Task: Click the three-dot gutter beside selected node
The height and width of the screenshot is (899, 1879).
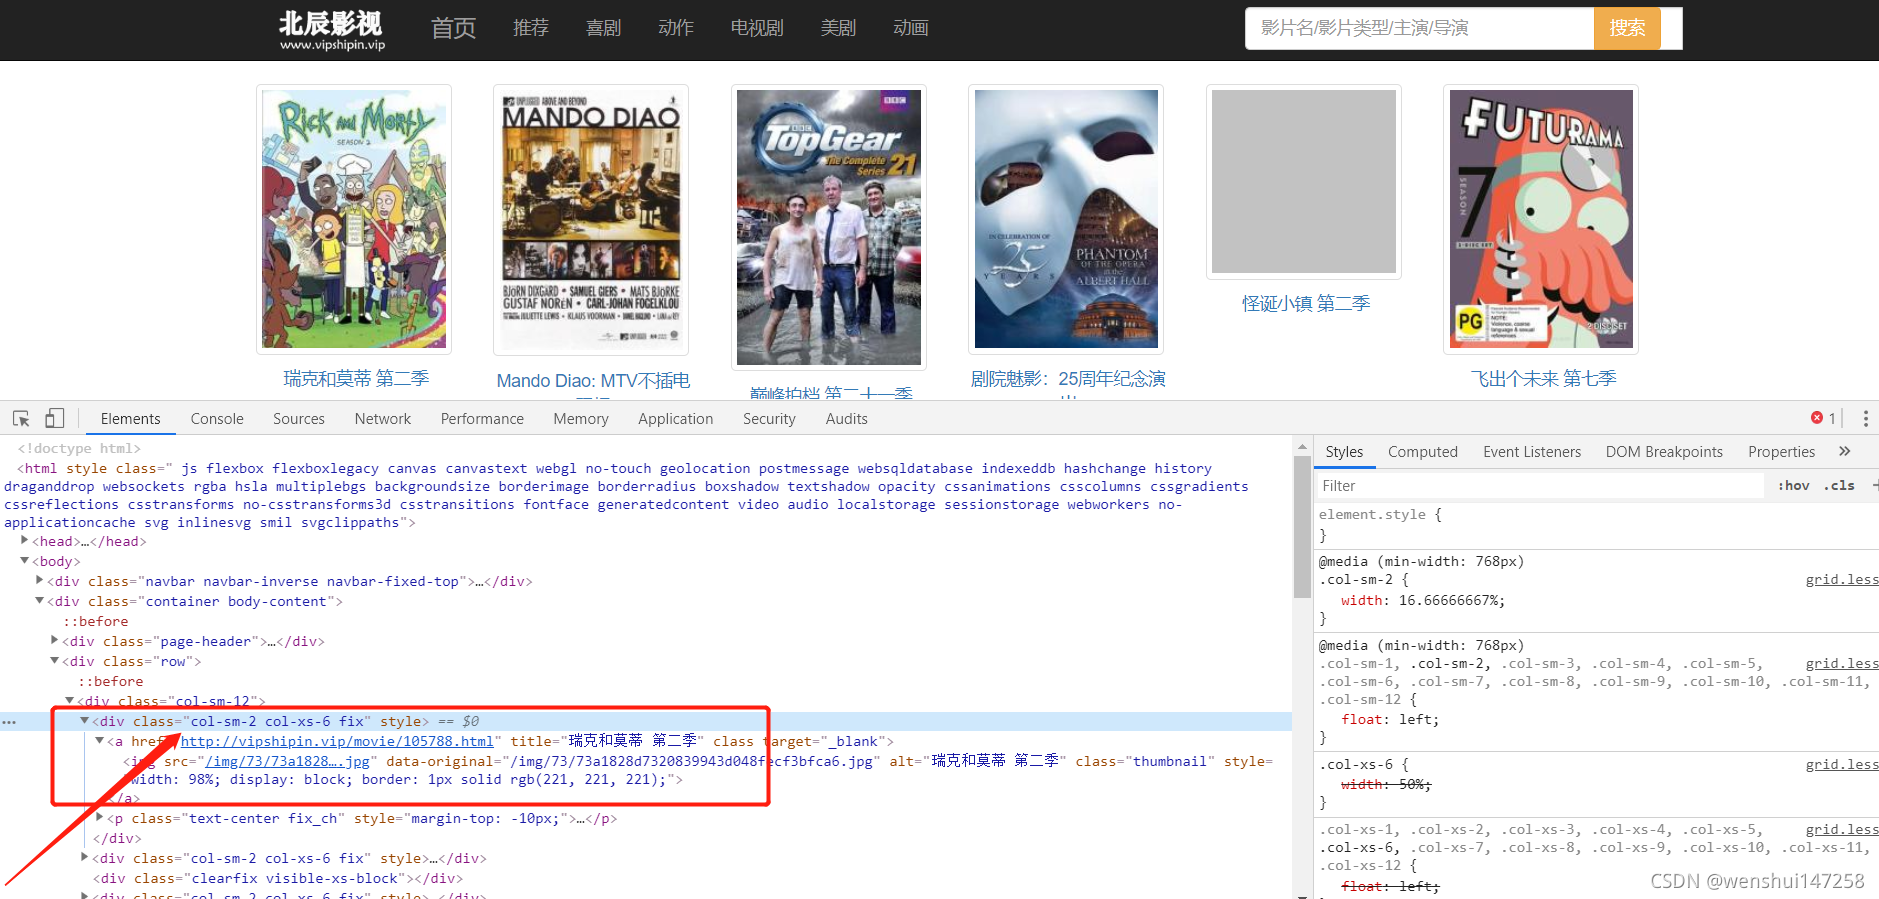Action: coord(9,721)
